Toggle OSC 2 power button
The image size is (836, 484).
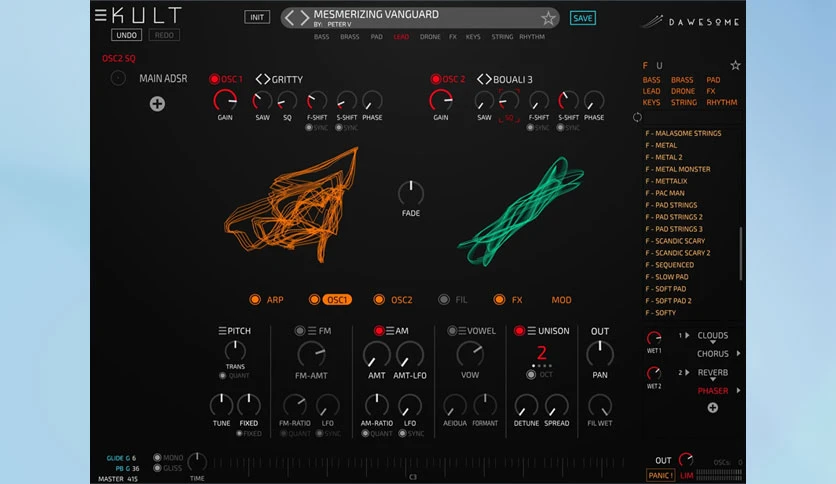pos(436,79)
